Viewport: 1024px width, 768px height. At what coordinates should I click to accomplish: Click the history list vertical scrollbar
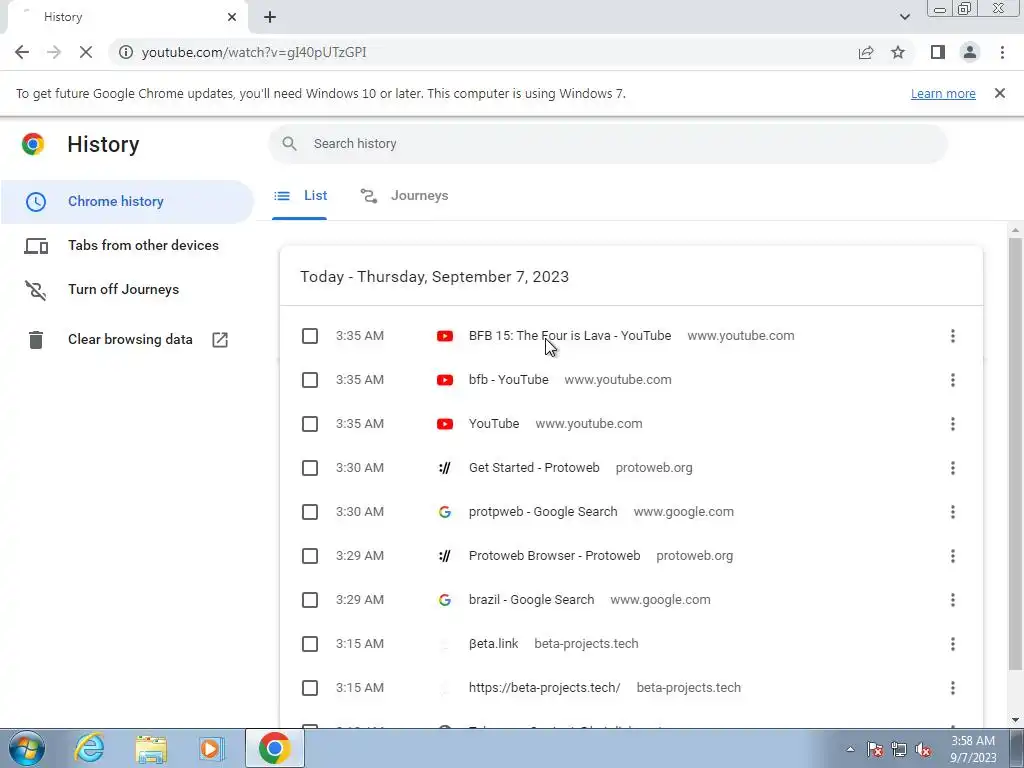point(1015,453)
